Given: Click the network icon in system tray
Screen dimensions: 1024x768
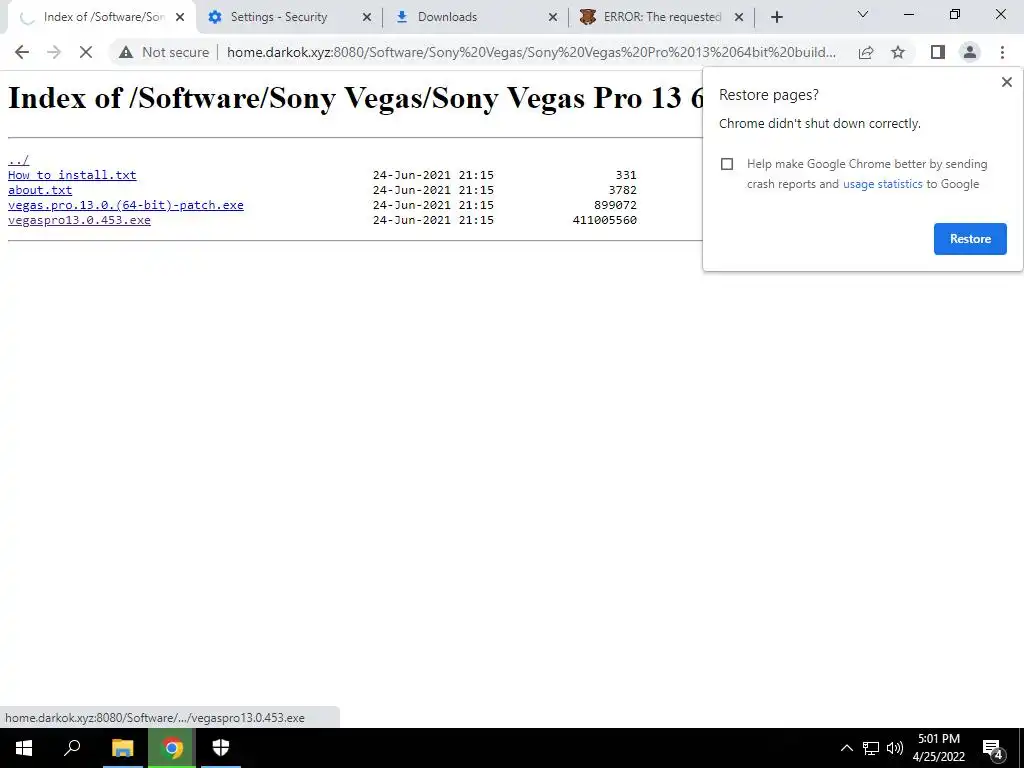Looking at the screenshot, I should pos(871,748).
